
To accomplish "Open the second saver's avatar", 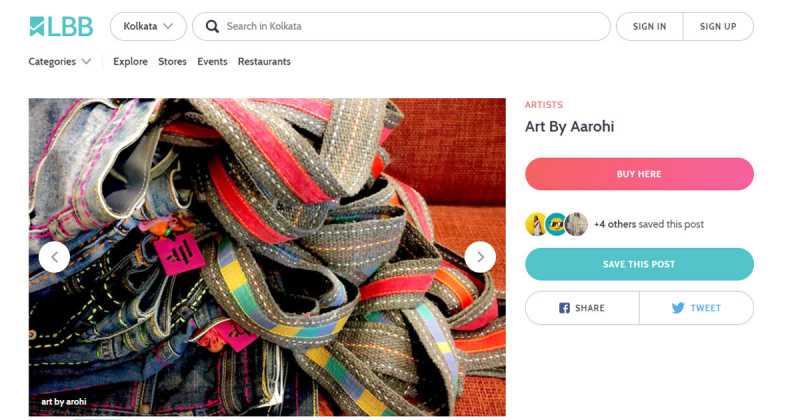I will coord(556,224).
